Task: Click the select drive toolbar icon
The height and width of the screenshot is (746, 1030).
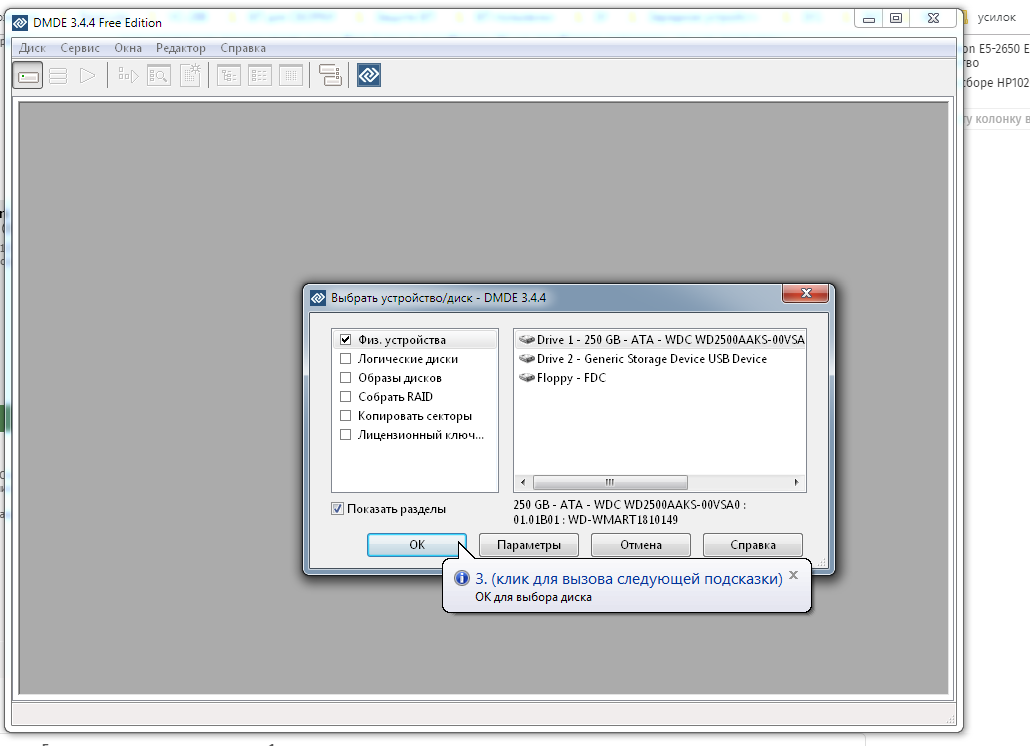Action: [x=28, y=75]
